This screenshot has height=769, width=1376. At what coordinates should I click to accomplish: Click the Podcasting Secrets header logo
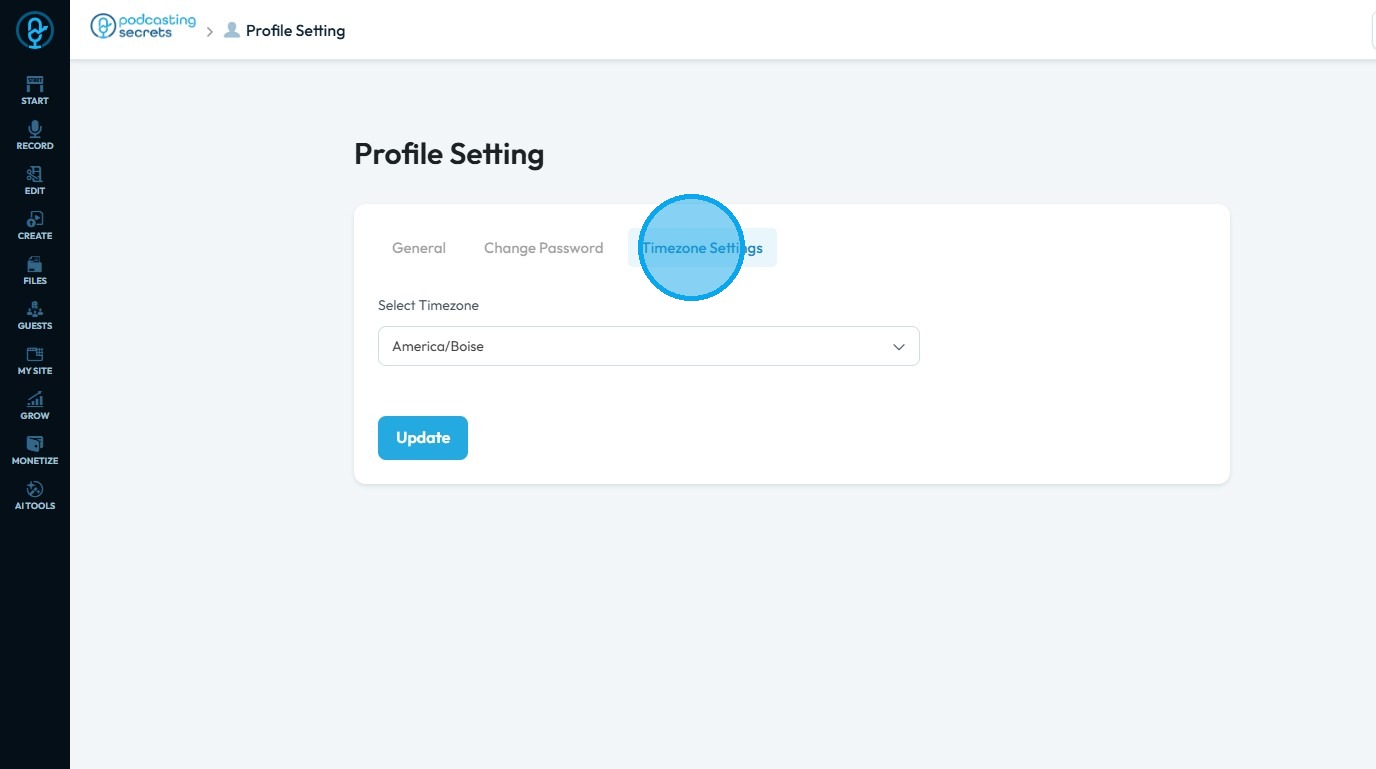pos(143,27)
